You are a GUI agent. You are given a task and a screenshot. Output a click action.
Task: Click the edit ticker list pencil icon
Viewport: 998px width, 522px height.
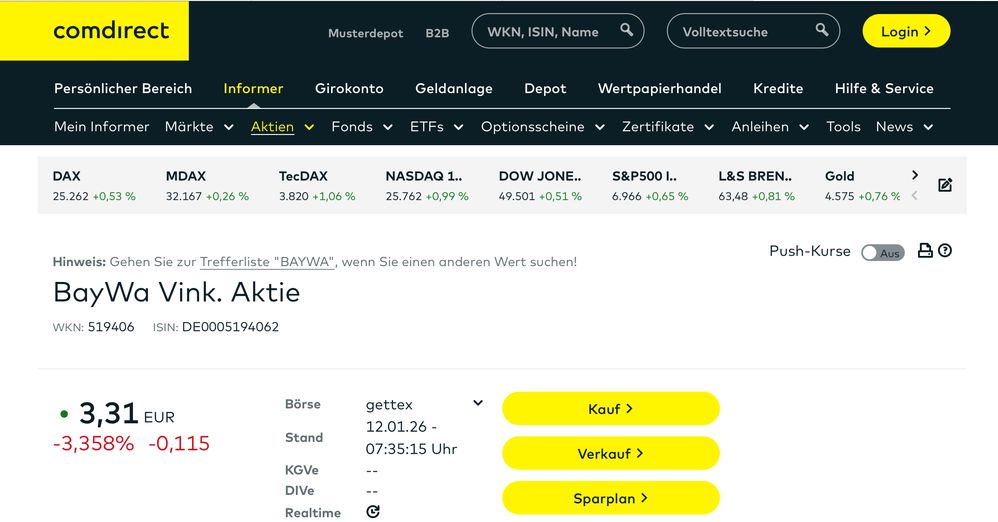point(945,185)
